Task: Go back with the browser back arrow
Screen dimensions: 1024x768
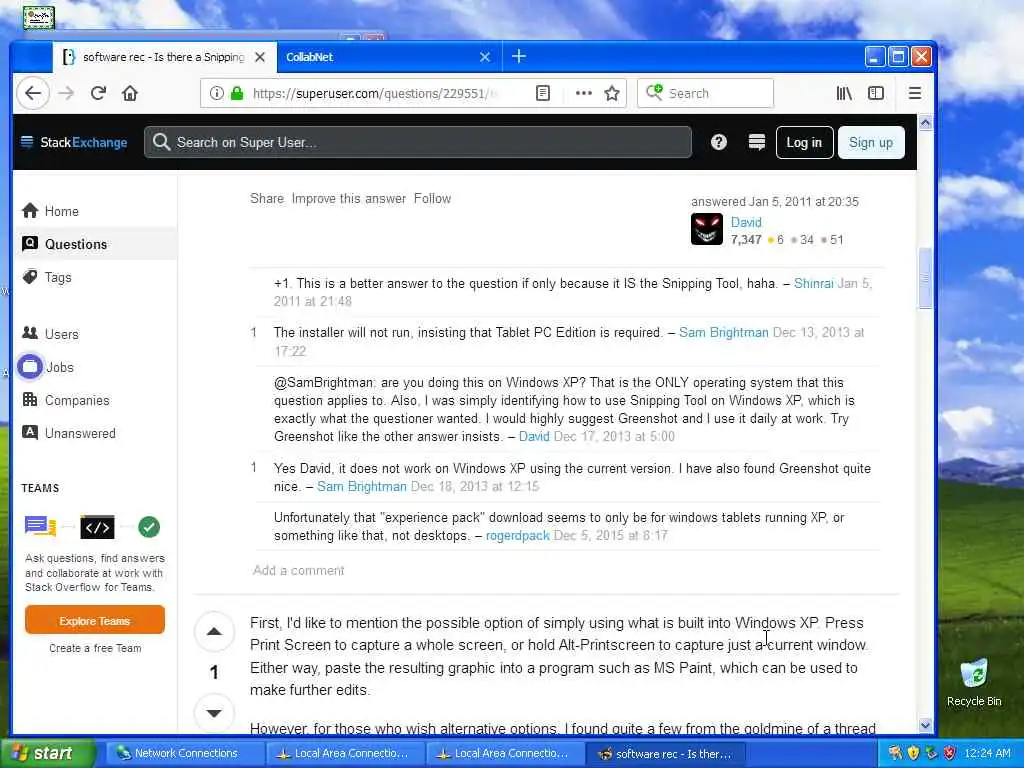Action: point(33,93)
